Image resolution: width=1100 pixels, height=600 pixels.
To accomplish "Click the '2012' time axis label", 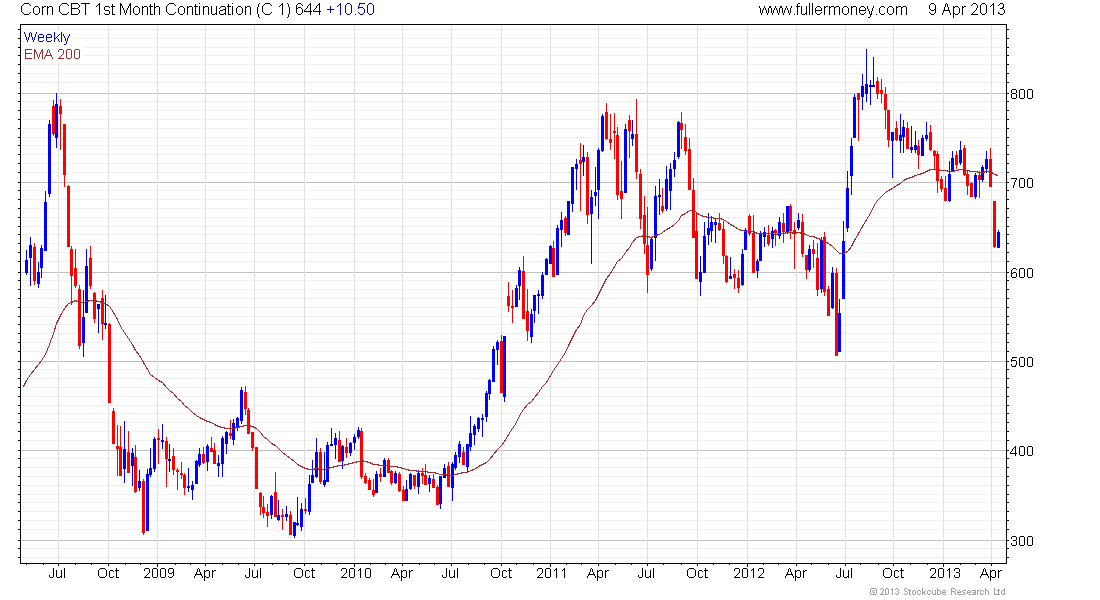I will pyautogui.click(x=749, y=573).
